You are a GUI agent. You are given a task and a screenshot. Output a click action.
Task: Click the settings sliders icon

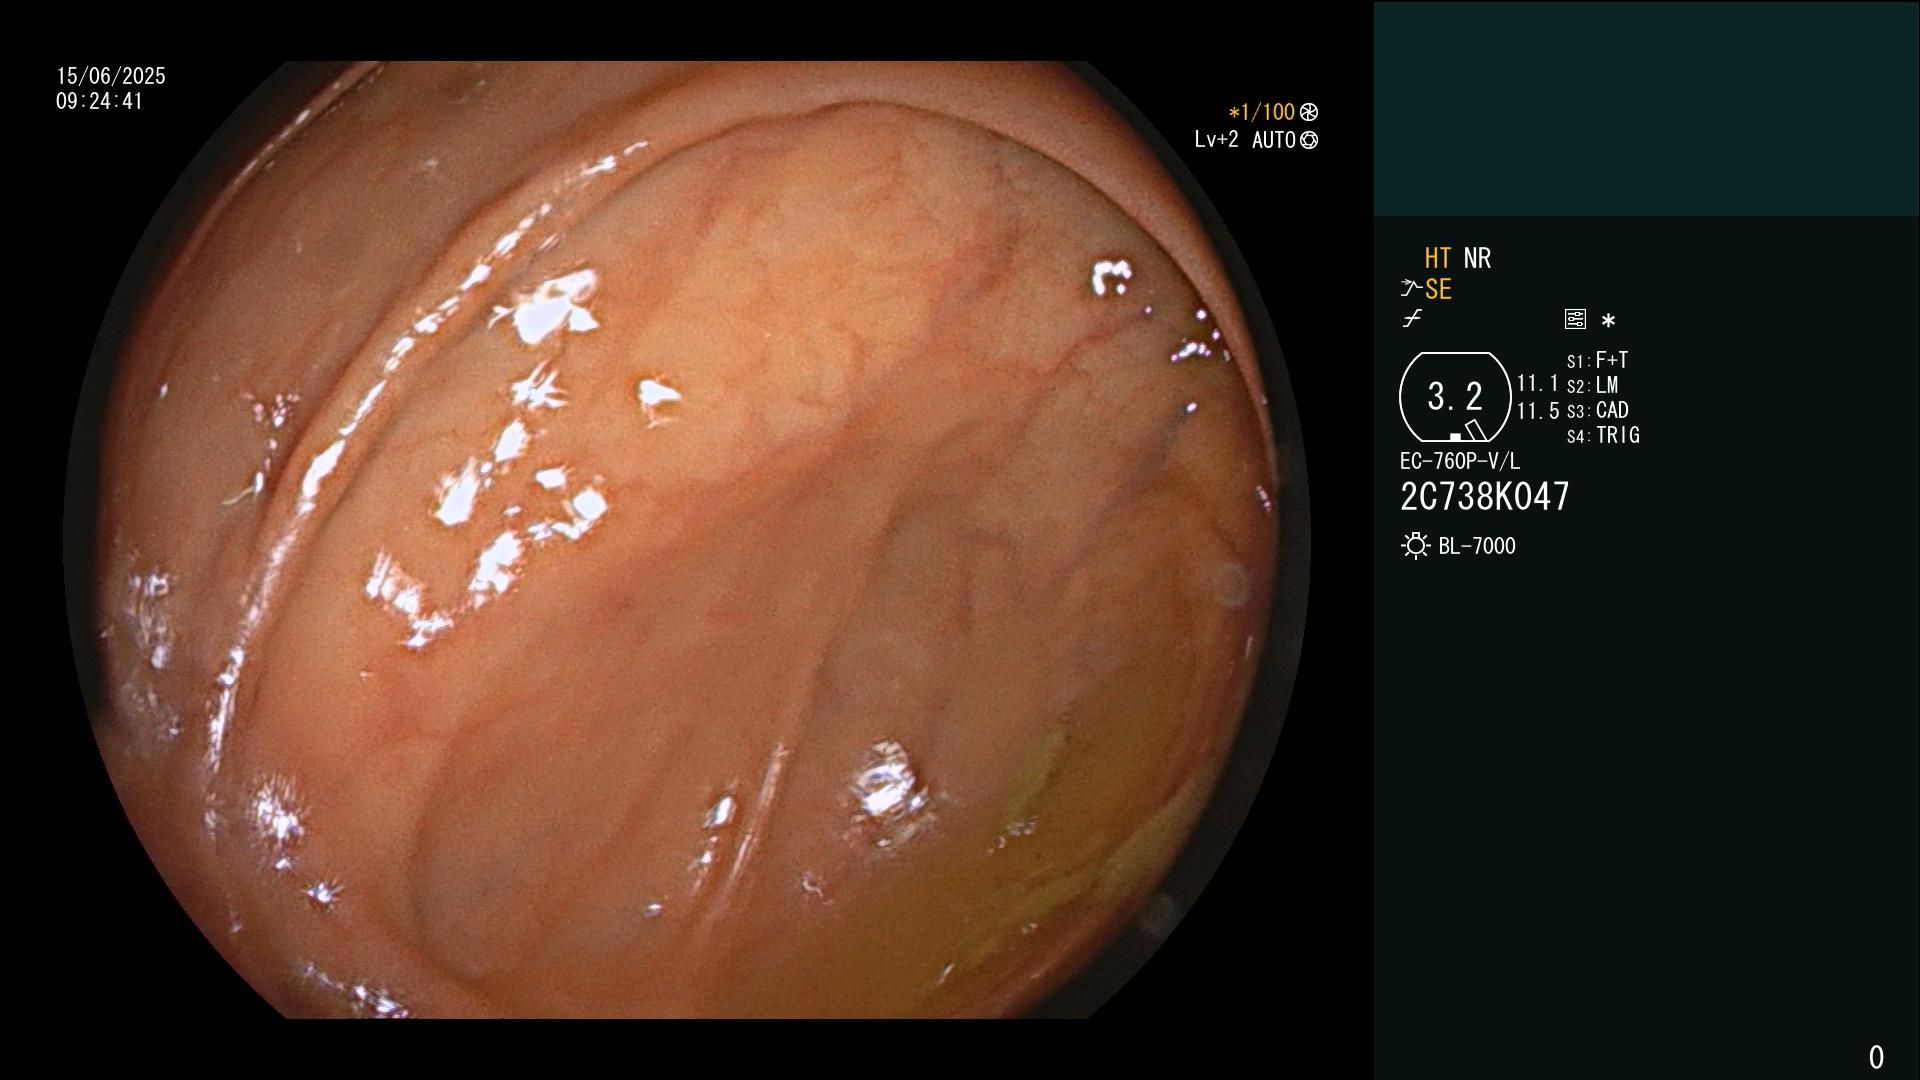1575,319
